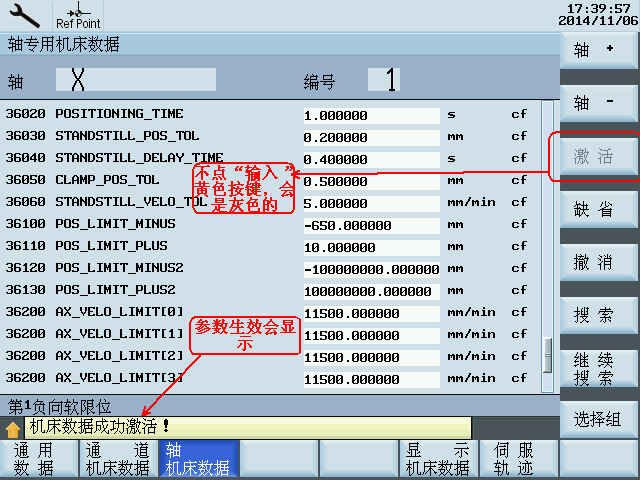The height and width of the screenshot is (480, 640).
Task: Click the 缺省 default softkey
Action: tap(598, 209)
